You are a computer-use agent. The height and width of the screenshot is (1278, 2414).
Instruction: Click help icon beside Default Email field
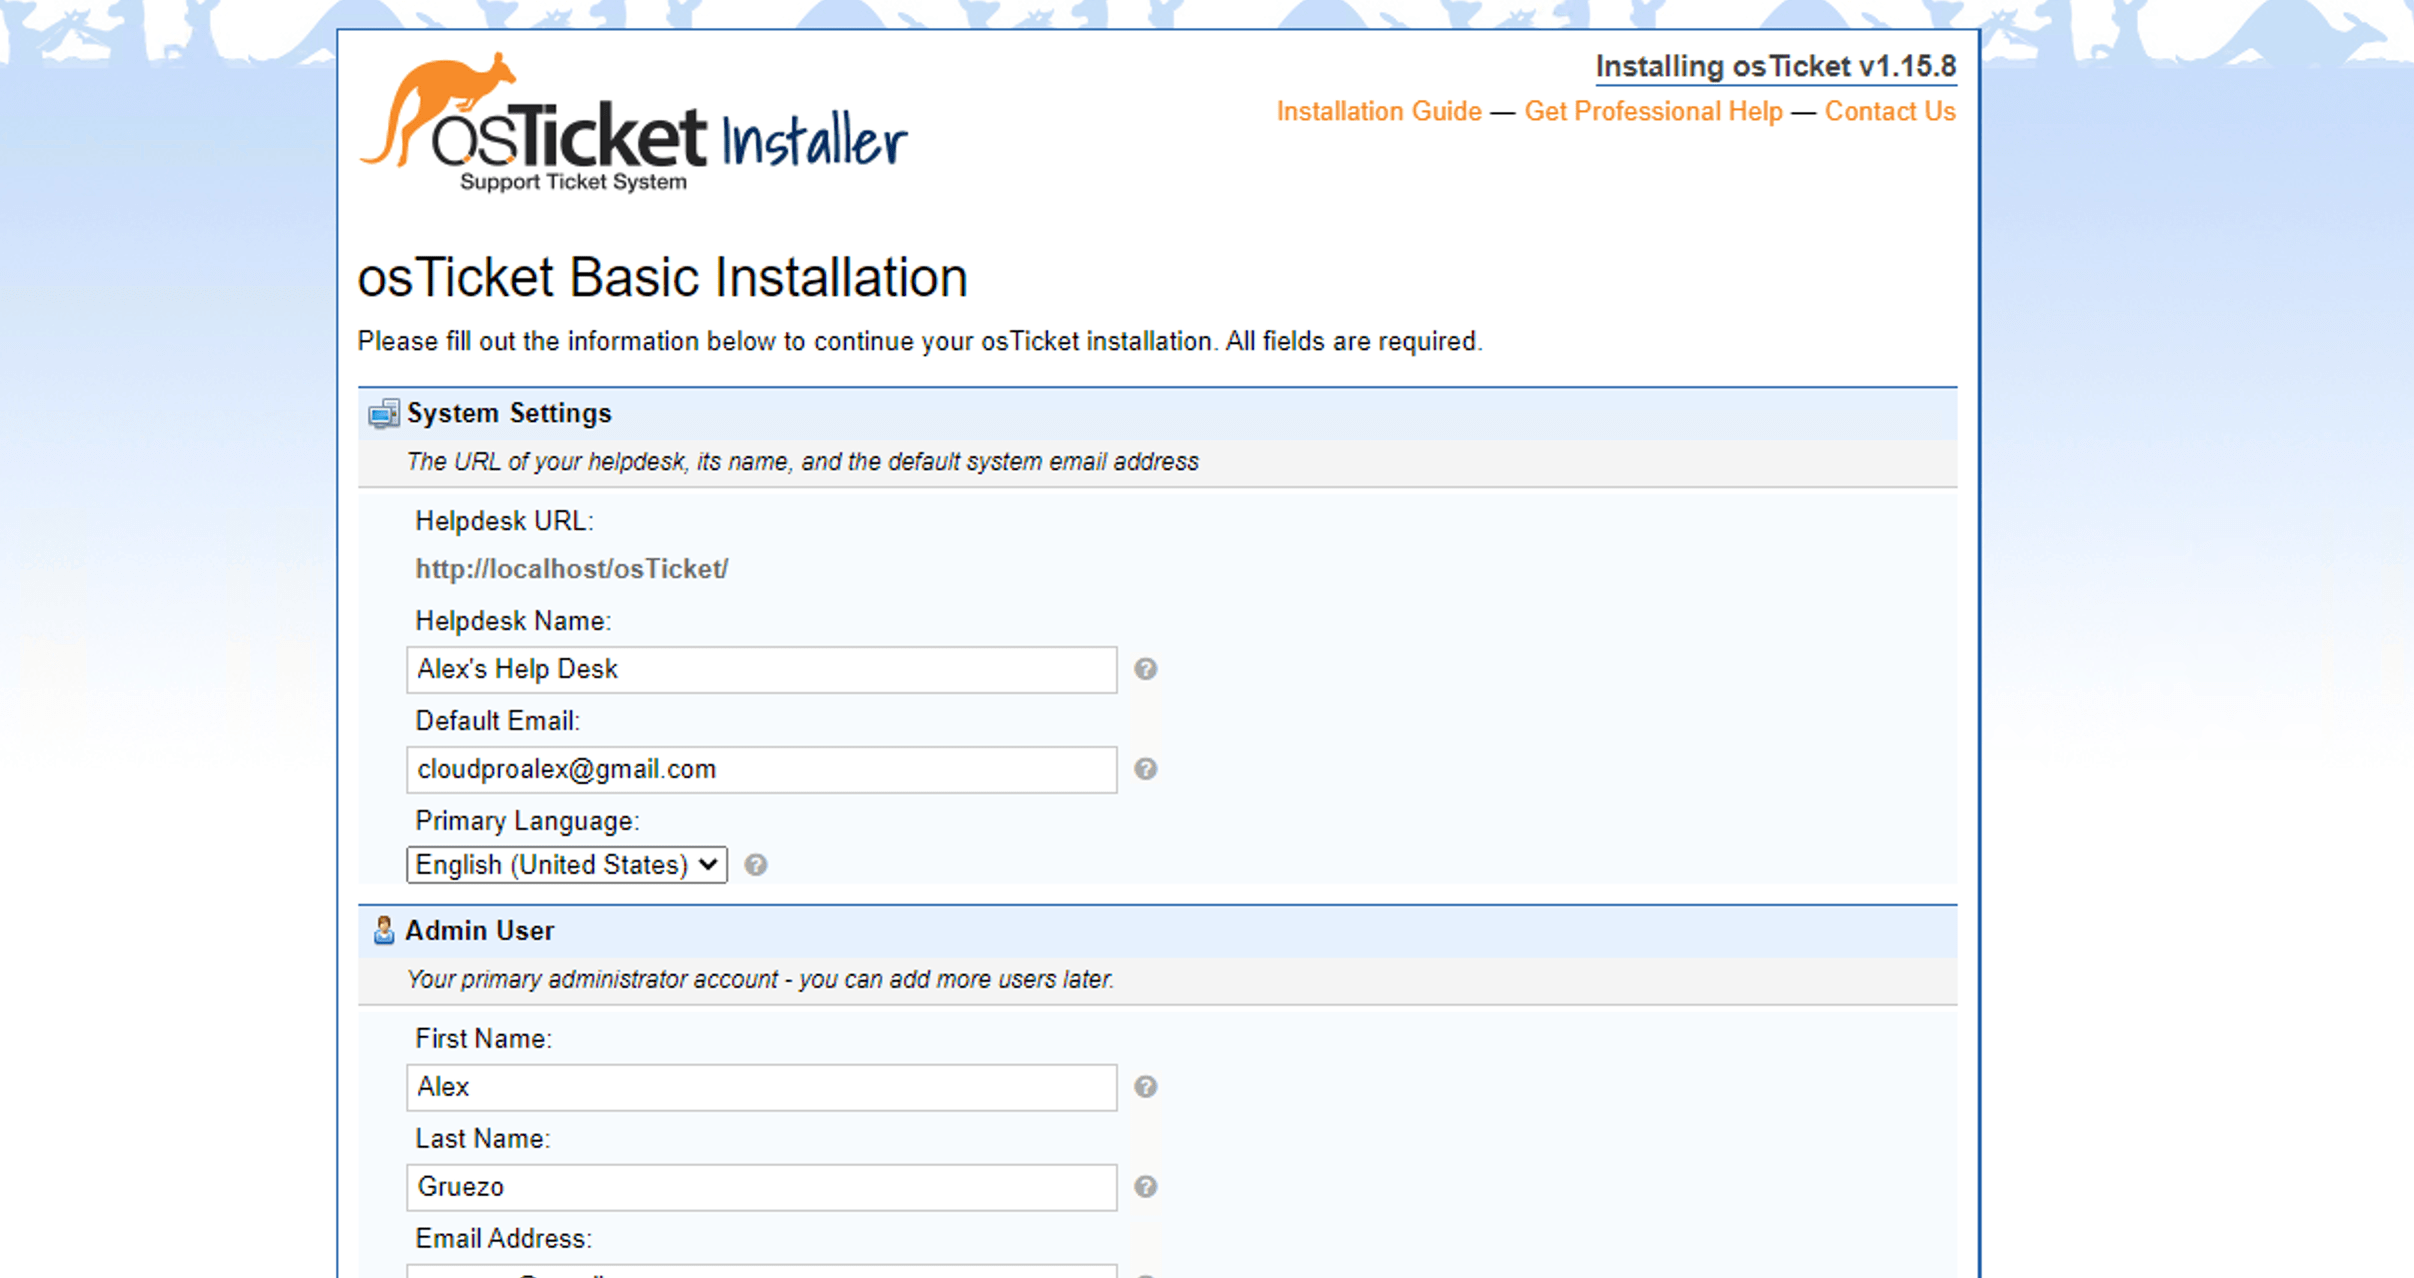(x=1145, y=769)
